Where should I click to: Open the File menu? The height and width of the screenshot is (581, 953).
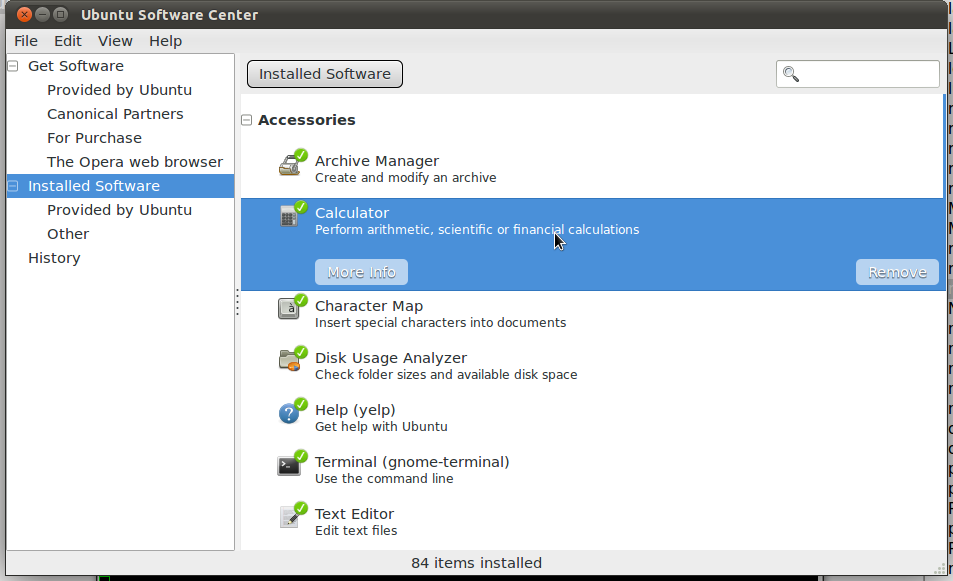click(x=26, y=41)
